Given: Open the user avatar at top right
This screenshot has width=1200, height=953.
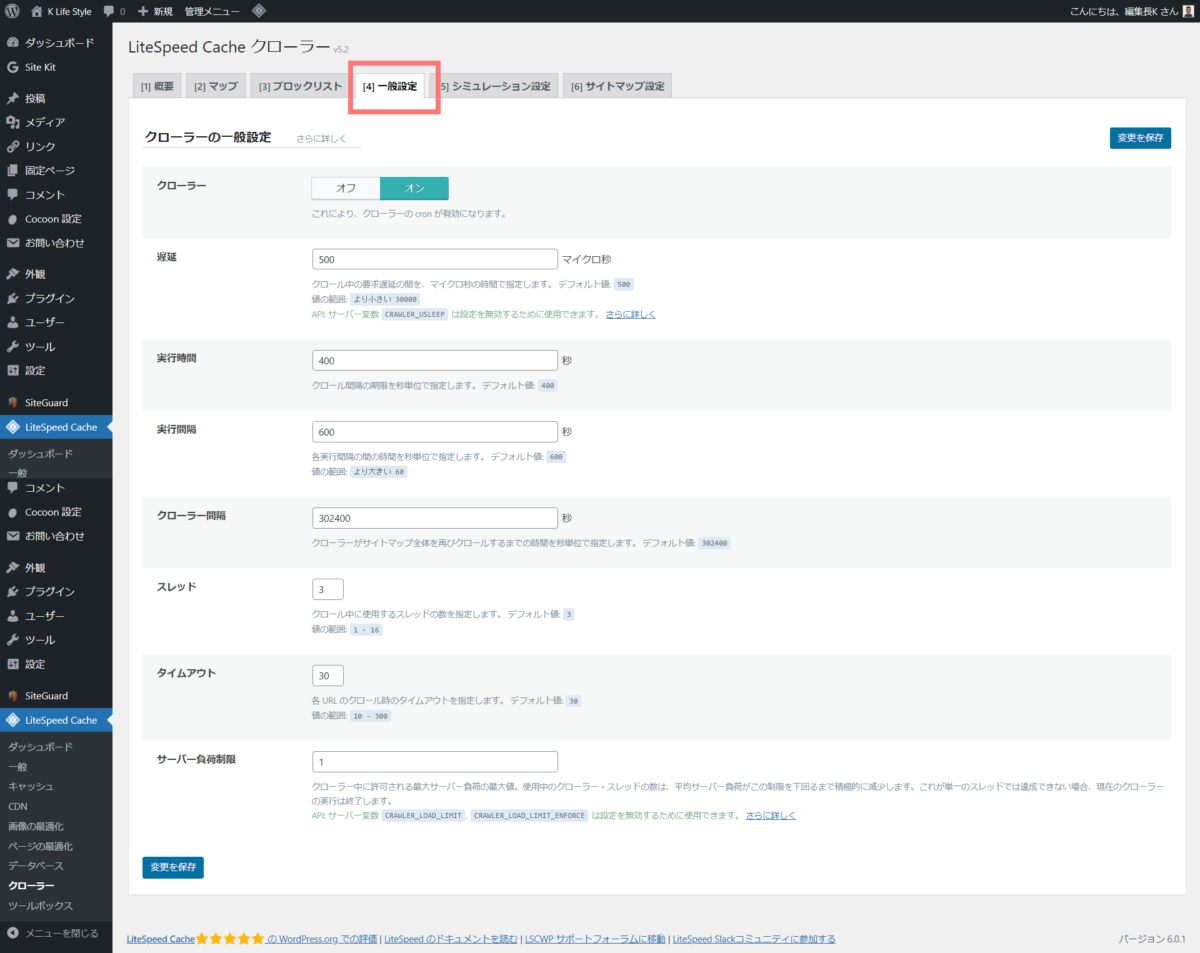Looking at the screenshot, I should click(1188, 11).
